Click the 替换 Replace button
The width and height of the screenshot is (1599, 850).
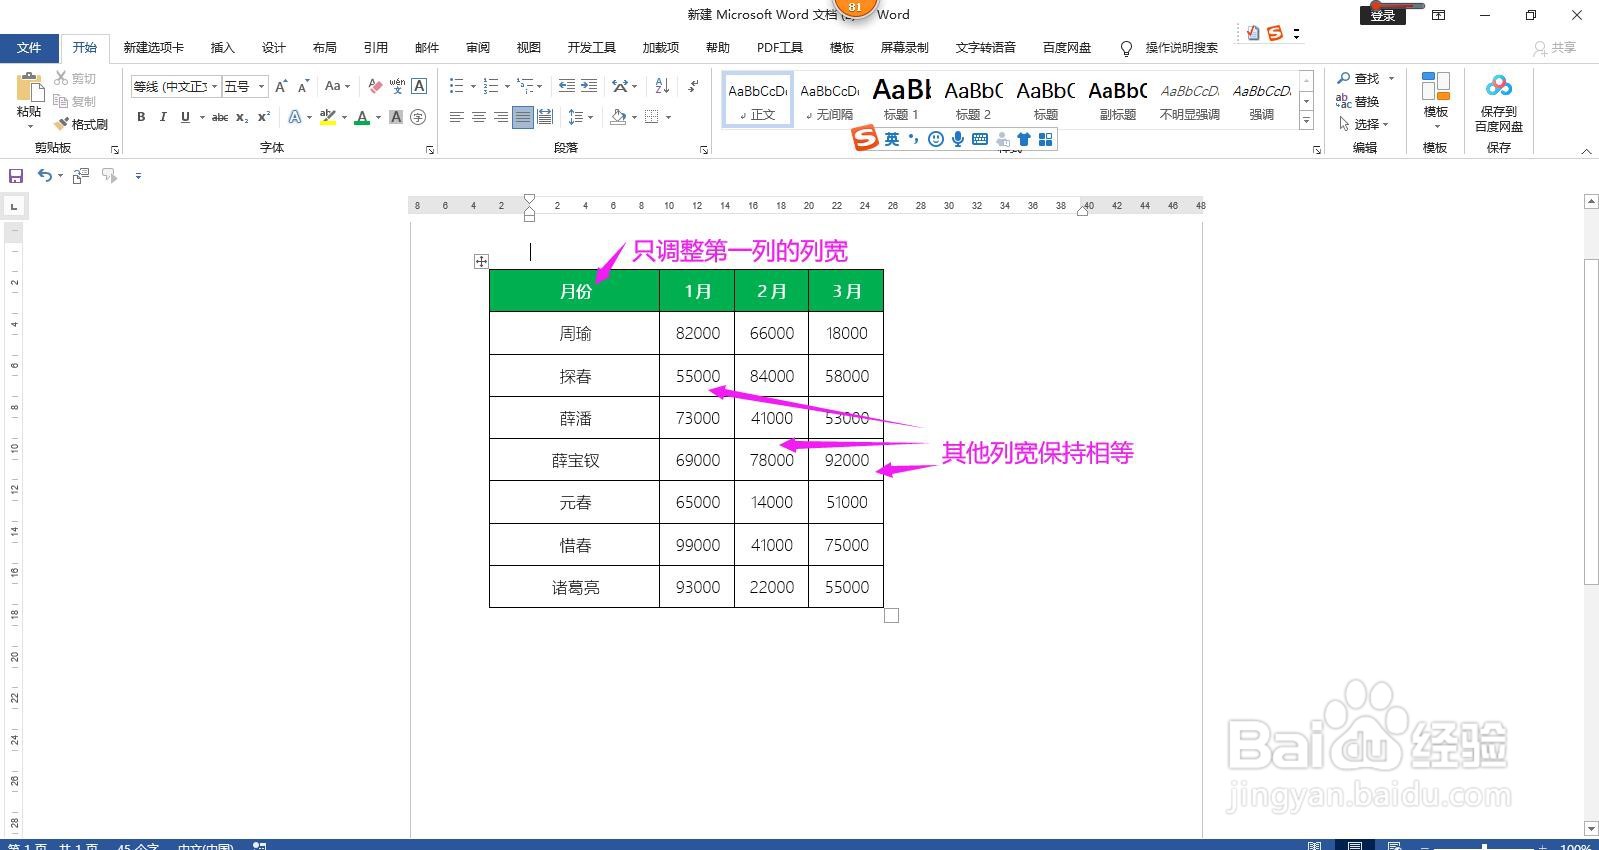tap(1358, 101)
